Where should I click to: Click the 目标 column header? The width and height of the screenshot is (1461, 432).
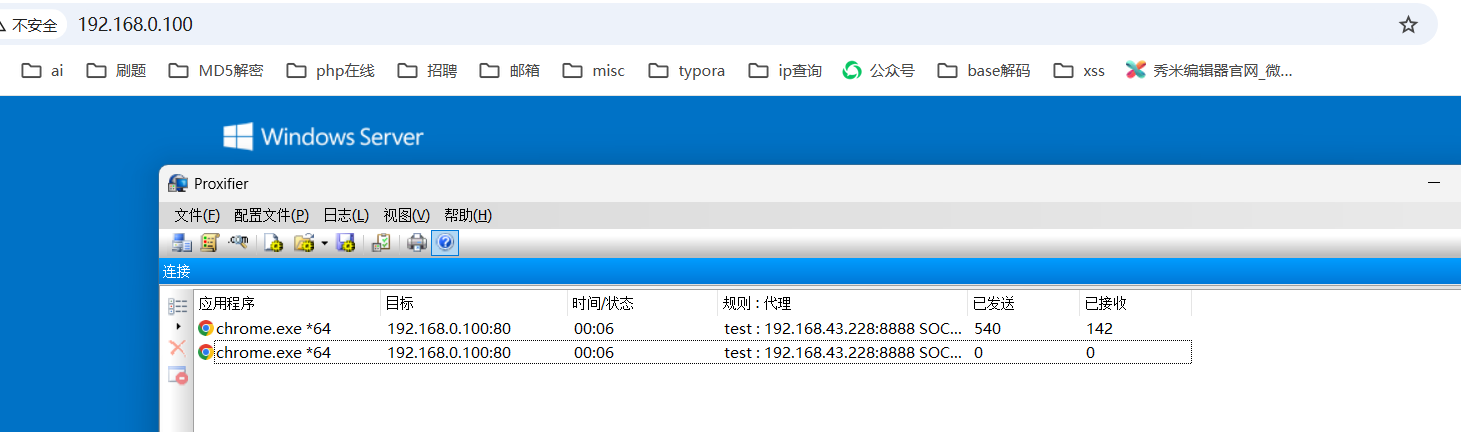click(474, 303)
